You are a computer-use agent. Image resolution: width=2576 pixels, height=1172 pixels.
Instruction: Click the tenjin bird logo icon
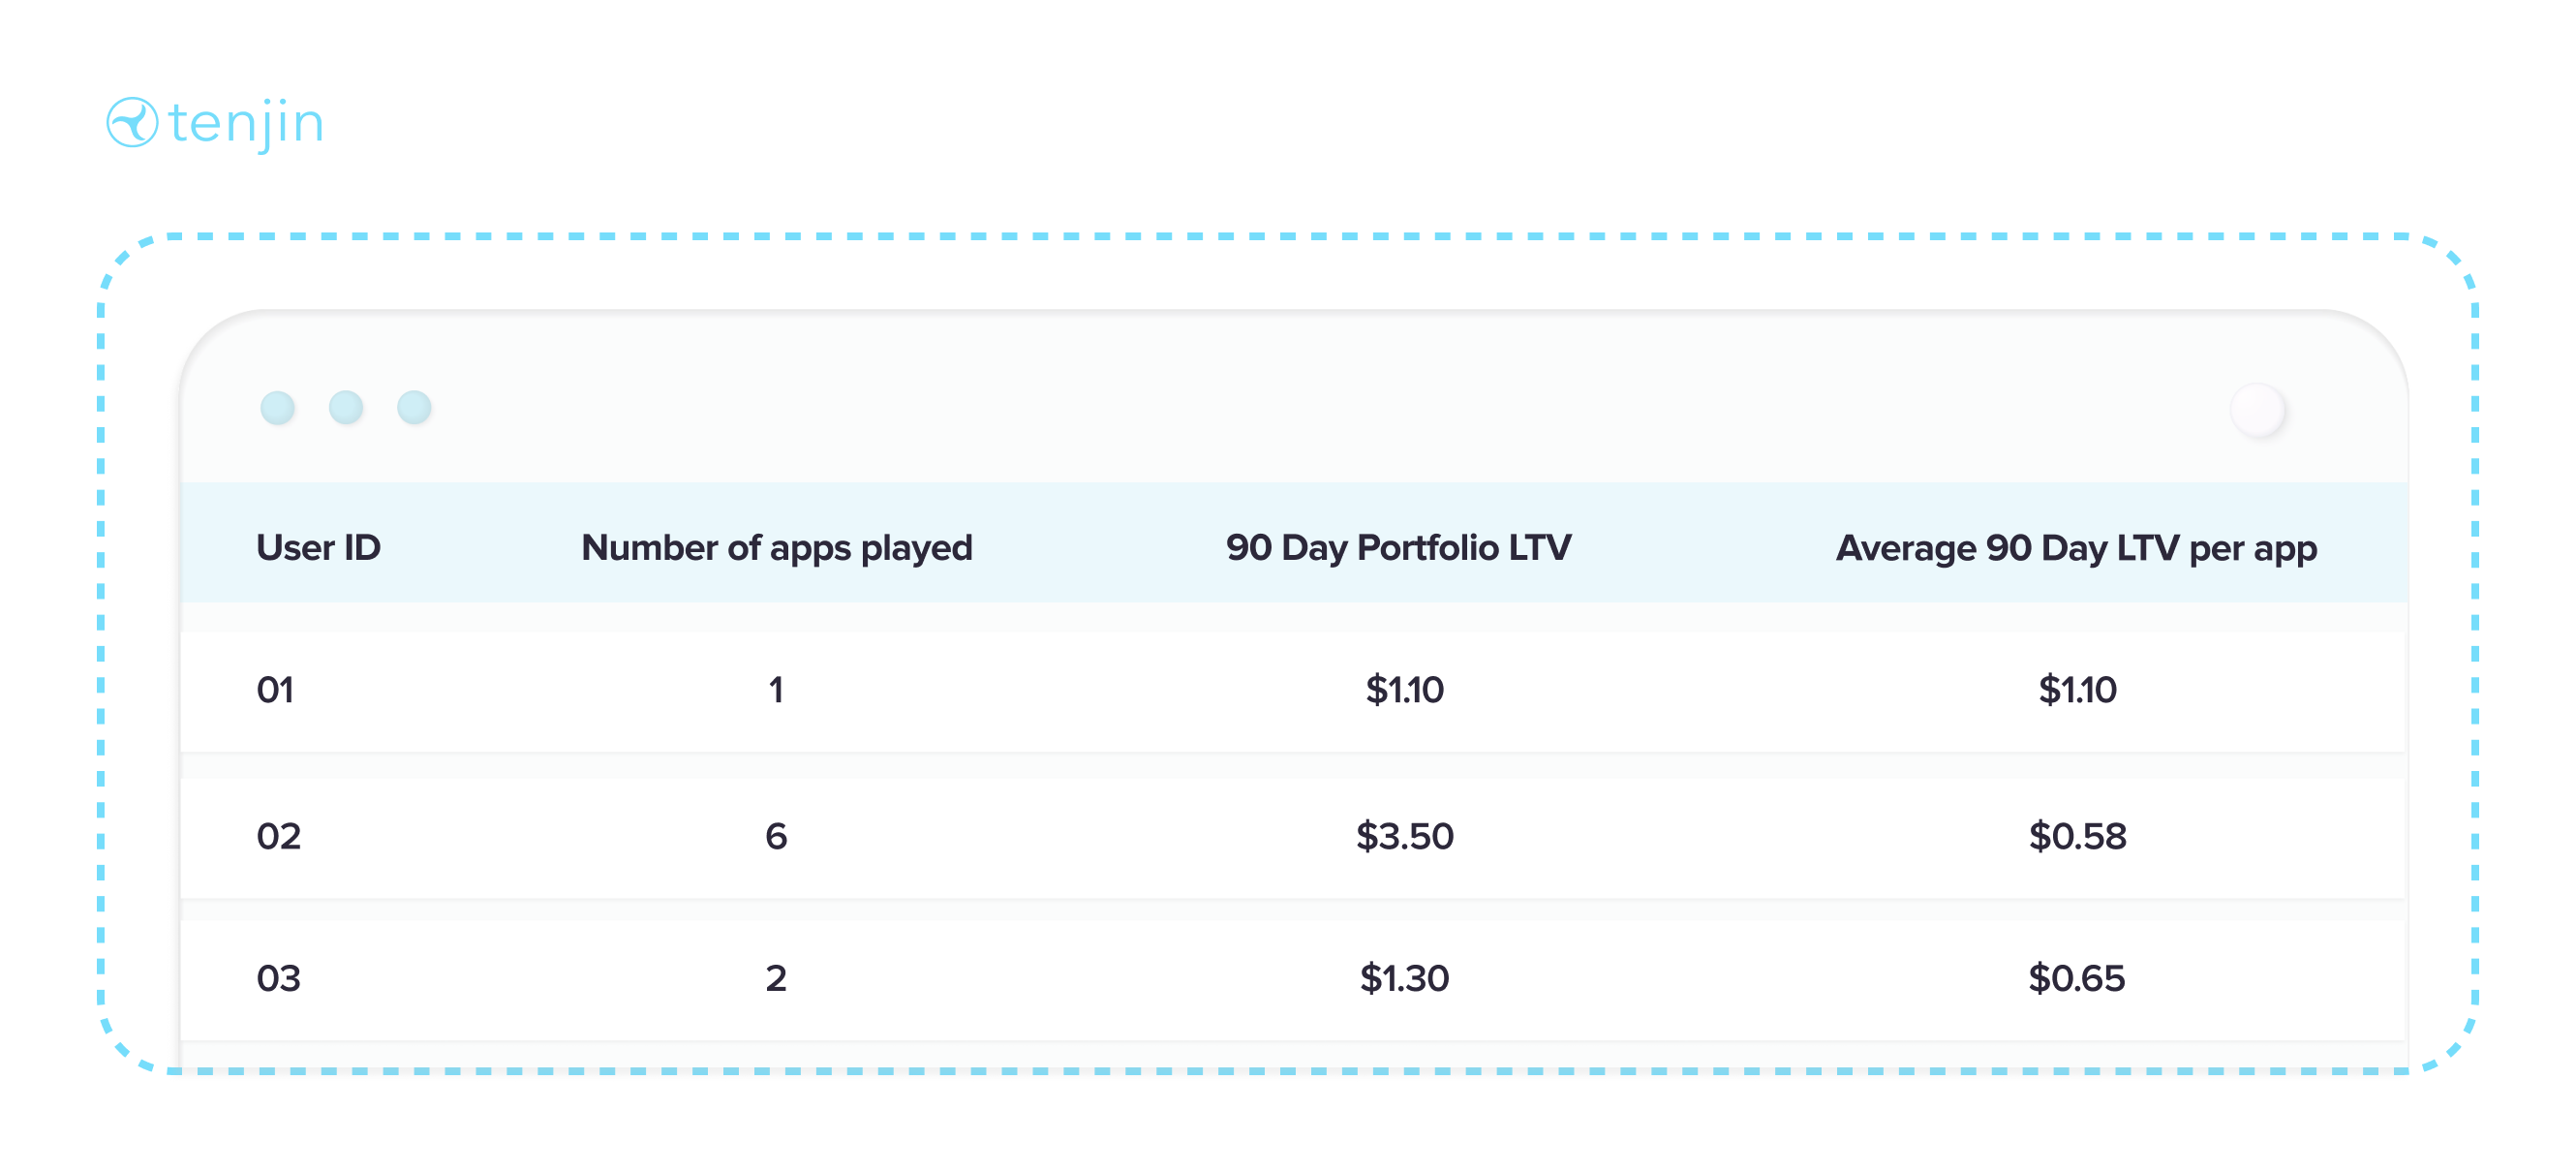pos(132,123)
